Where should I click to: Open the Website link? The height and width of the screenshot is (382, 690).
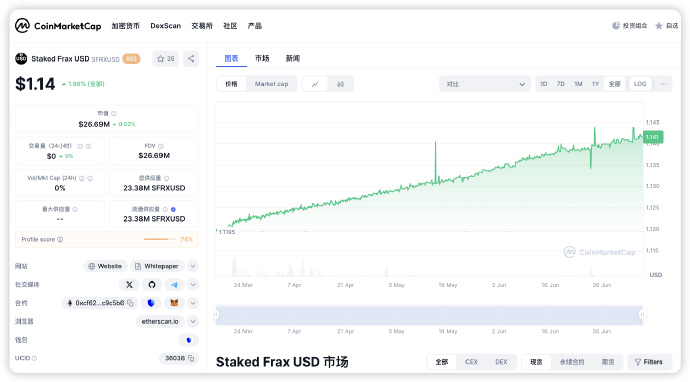106,266
